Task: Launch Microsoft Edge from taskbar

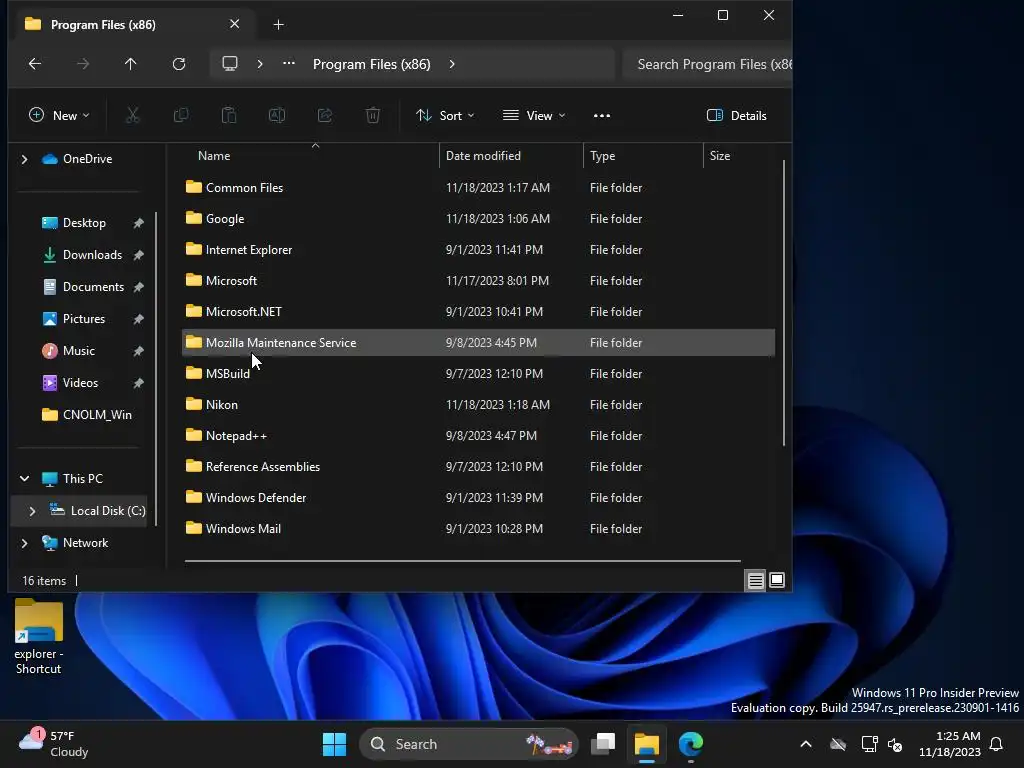Action: (690, 744)
